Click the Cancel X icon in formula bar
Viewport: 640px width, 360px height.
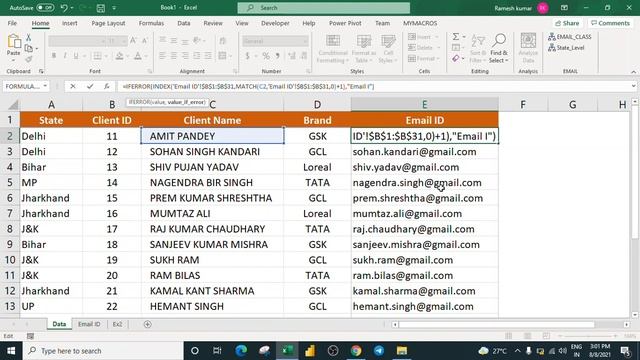click(x=73, y=86)
